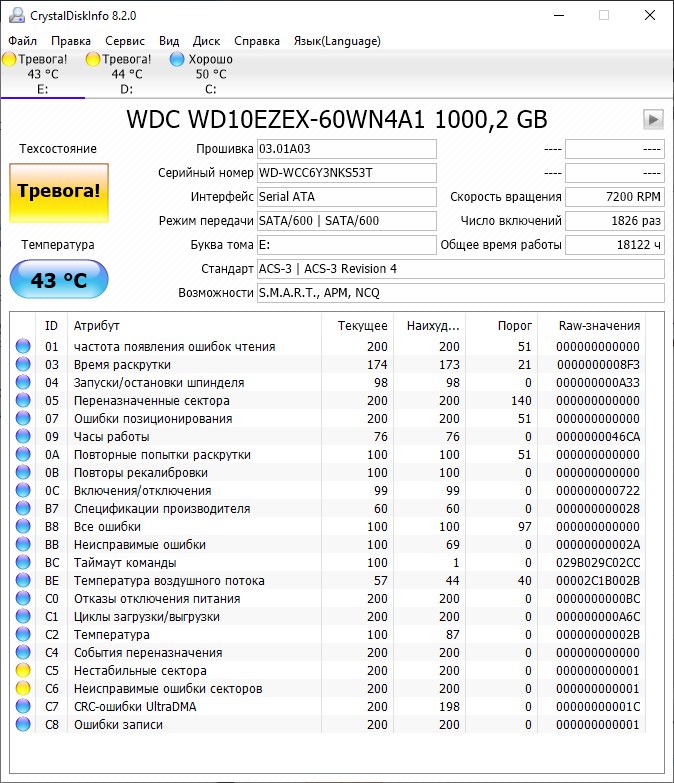Click the transfer mode field SATA/600

point(346,221)
